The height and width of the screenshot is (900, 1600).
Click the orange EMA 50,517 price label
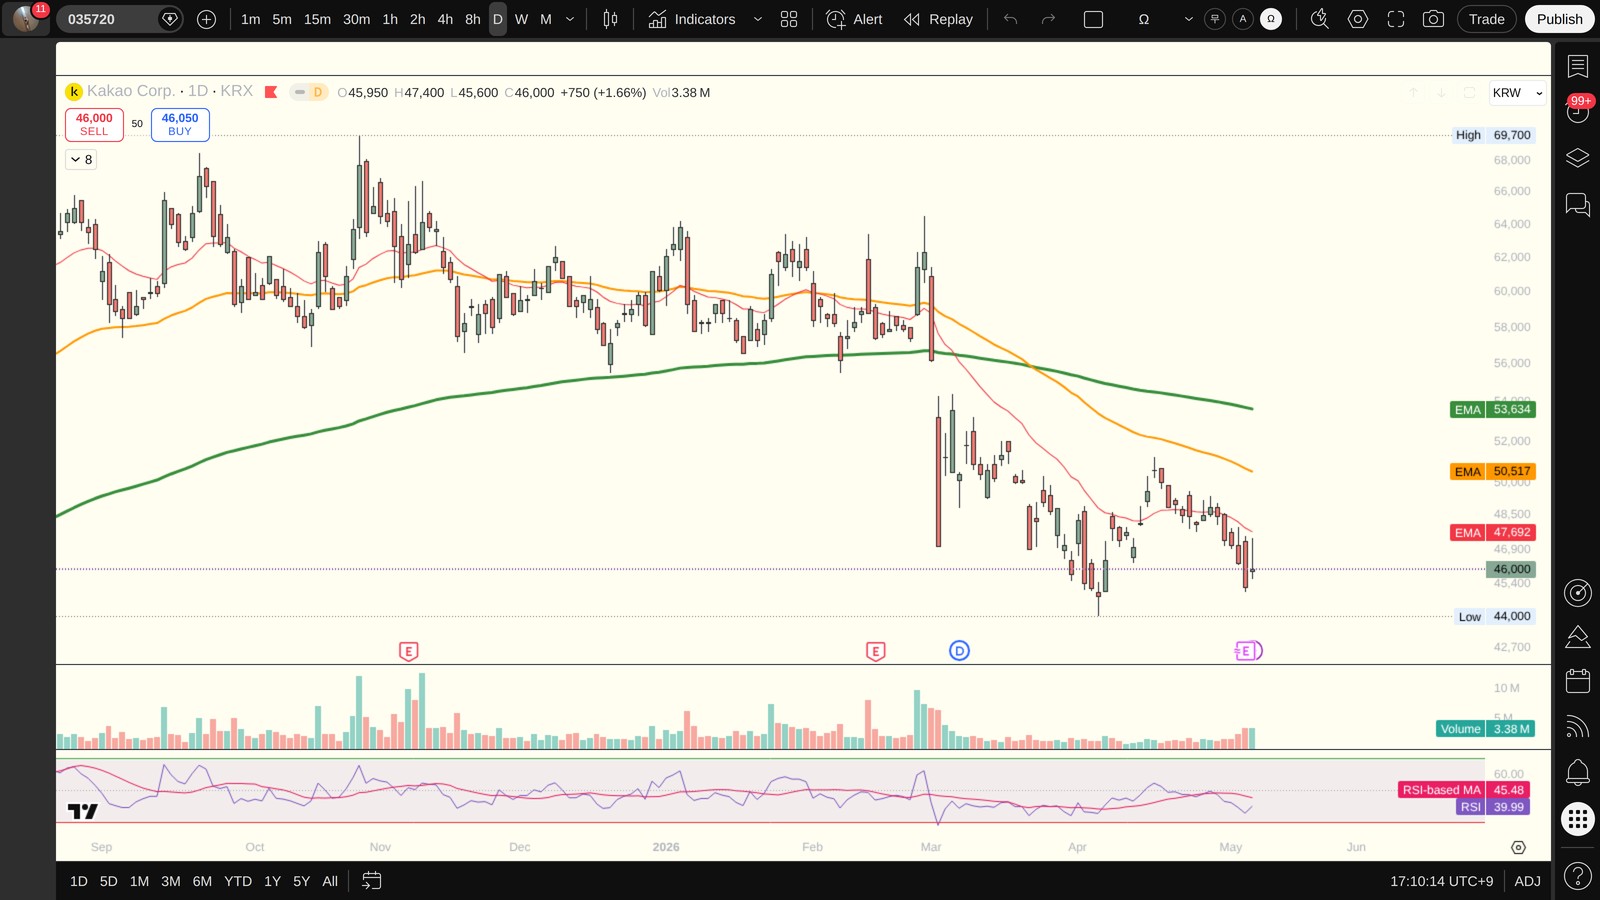1493,472
